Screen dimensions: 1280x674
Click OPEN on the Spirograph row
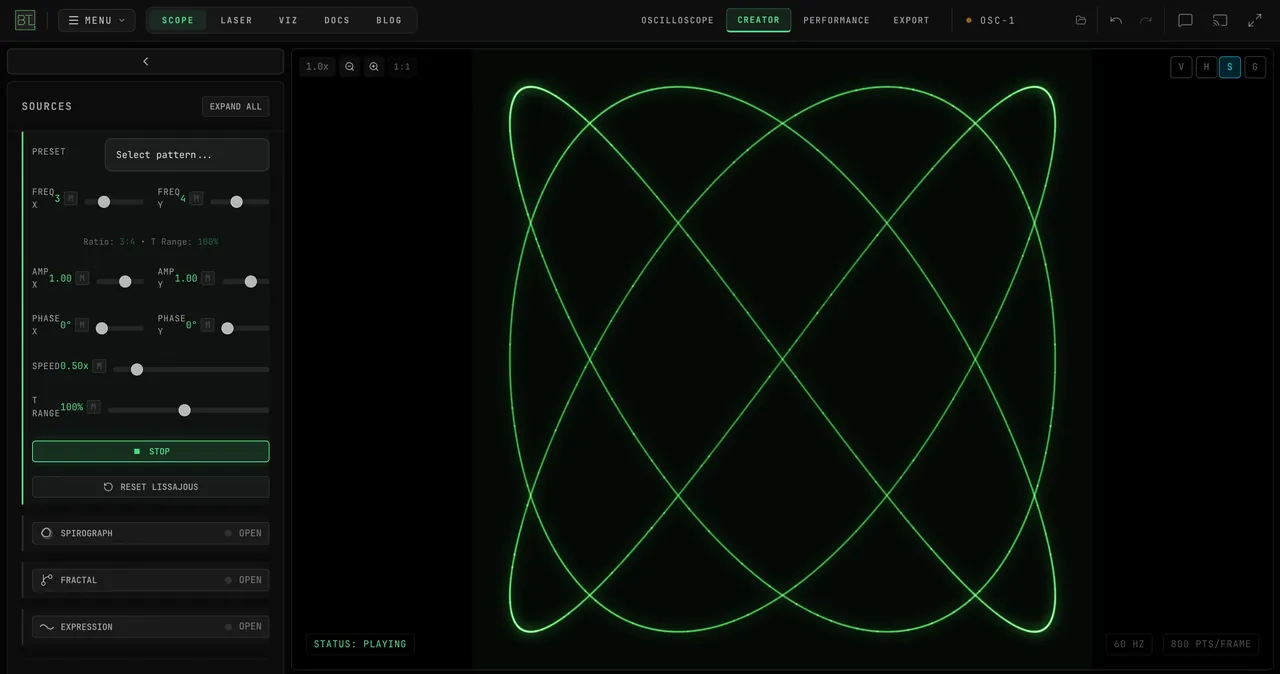point(250,533)
